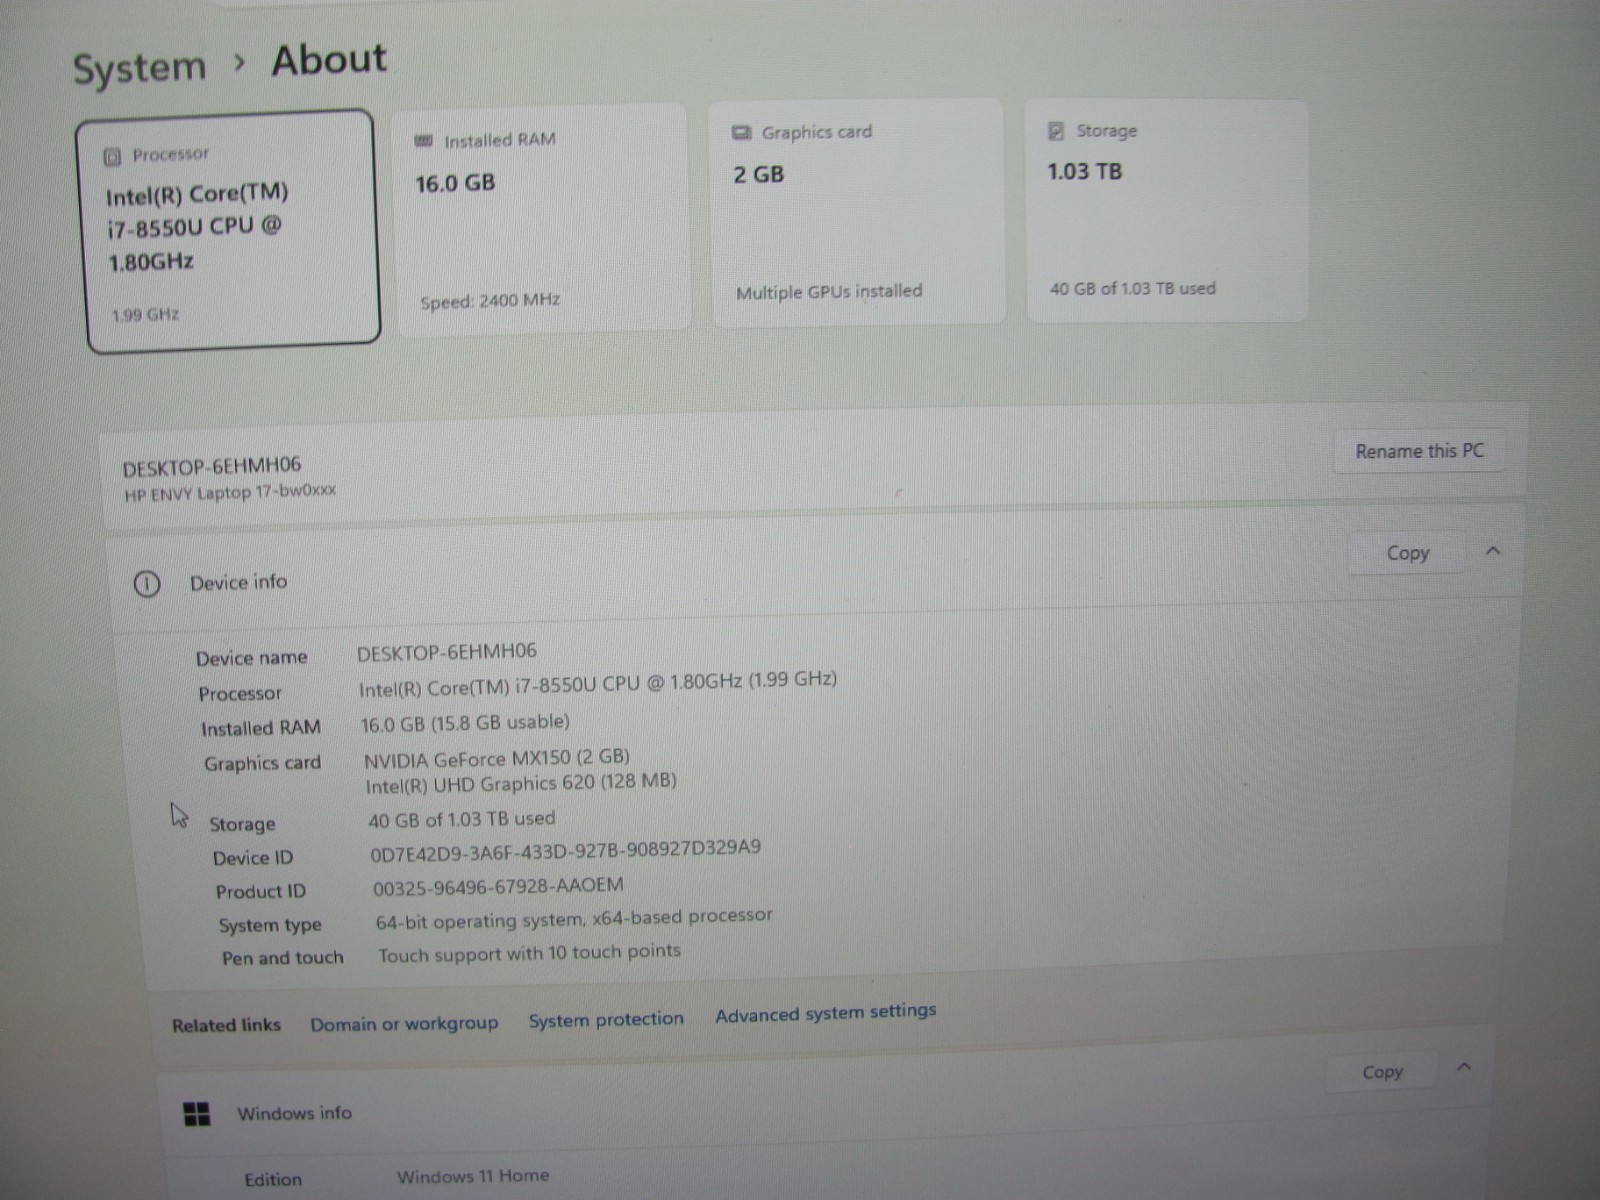
Task: Click the Pen and touch label
Action: click(282, 958)
